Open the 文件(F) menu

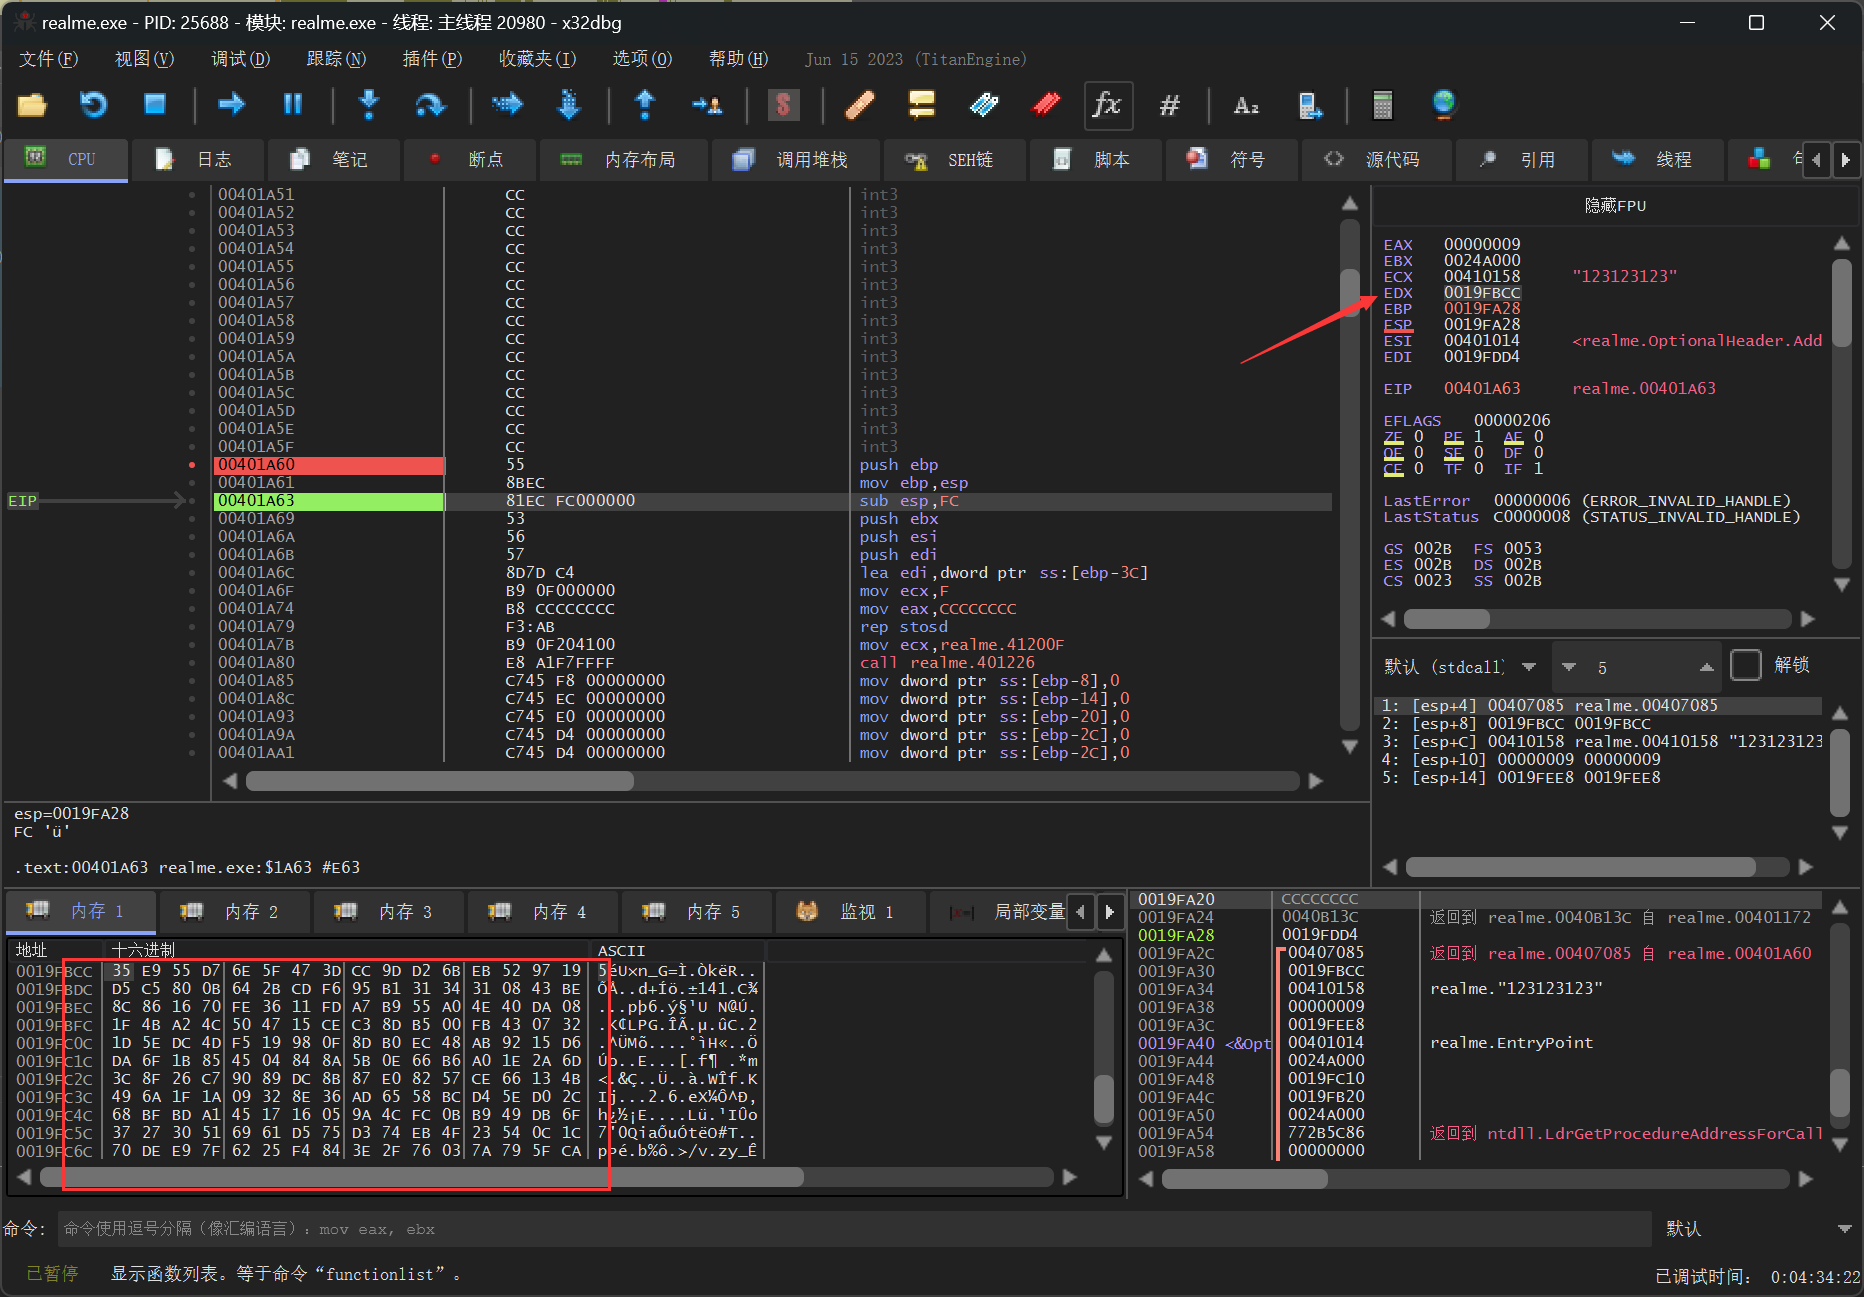click(48, 59)
